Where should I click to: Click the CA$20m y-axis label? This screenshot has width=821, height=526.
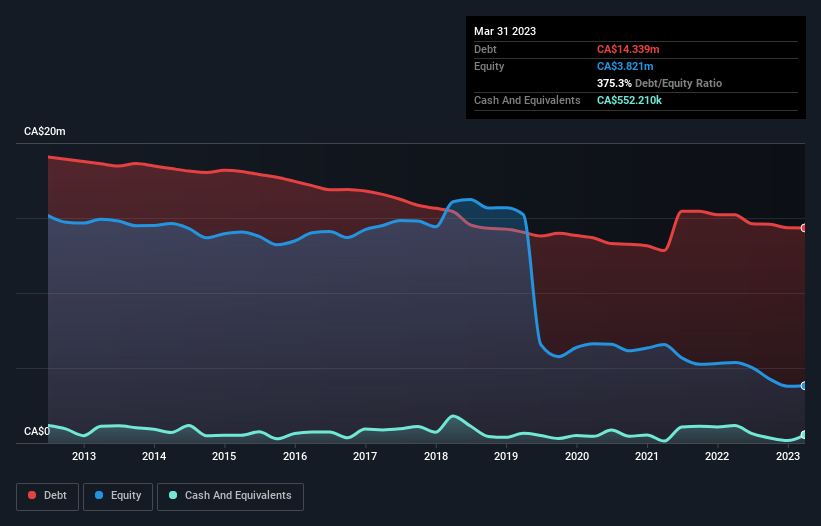click(x=45, y=131)
